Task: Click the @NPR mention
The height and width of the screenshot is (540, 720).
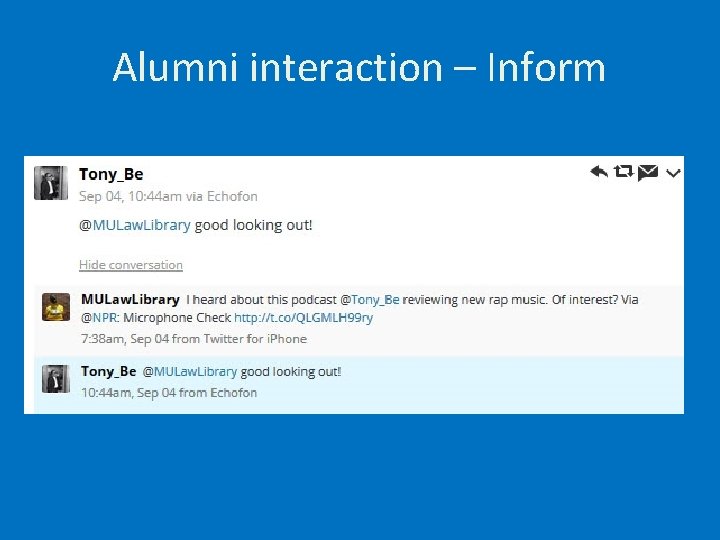Action: (x=100, y=317)
